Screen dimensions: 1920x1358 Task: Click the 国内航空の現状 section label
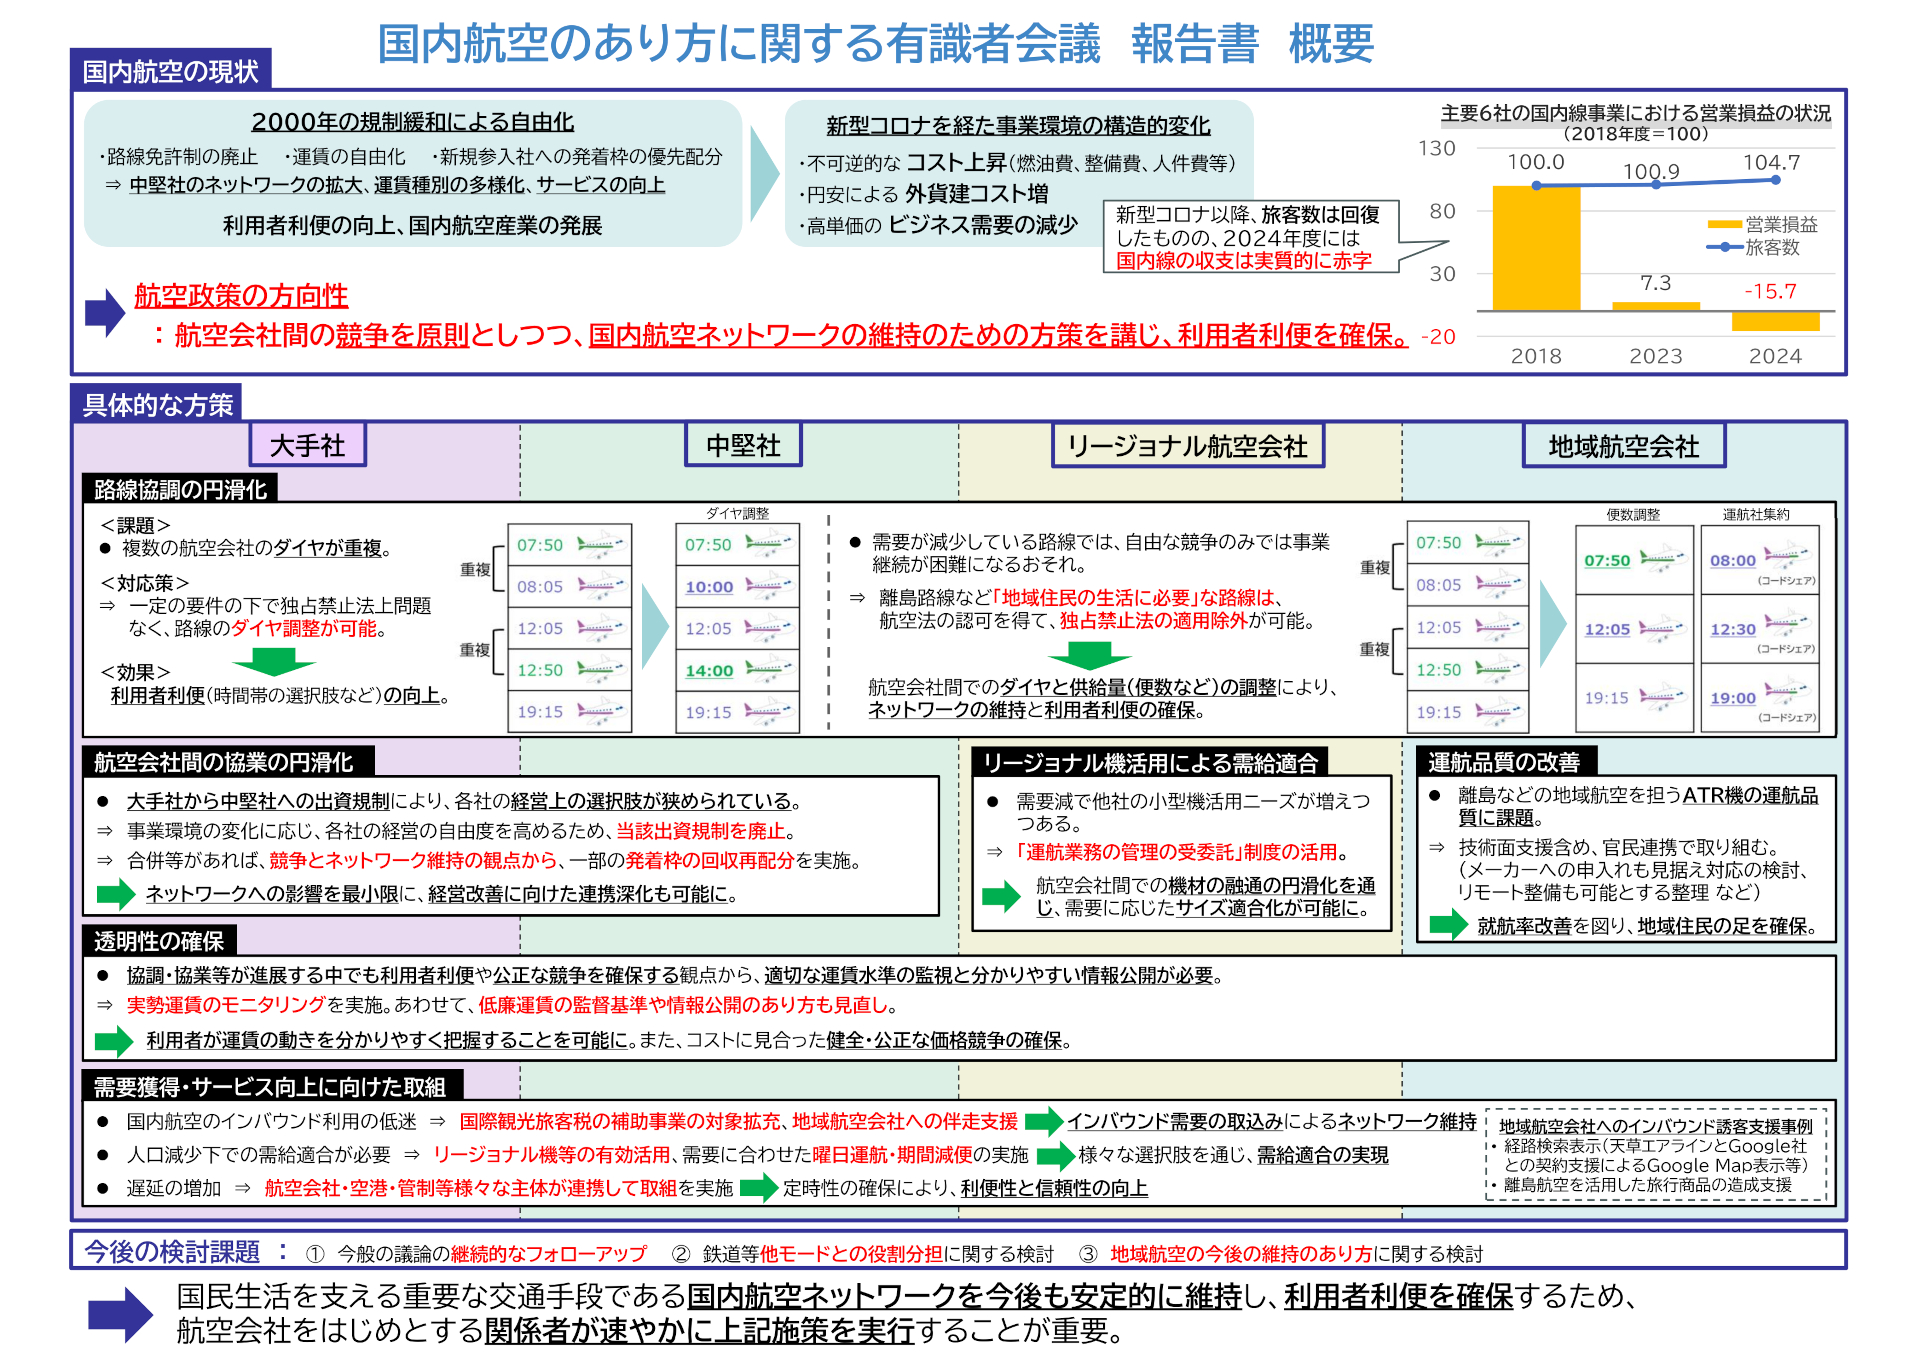pos(171,70)
